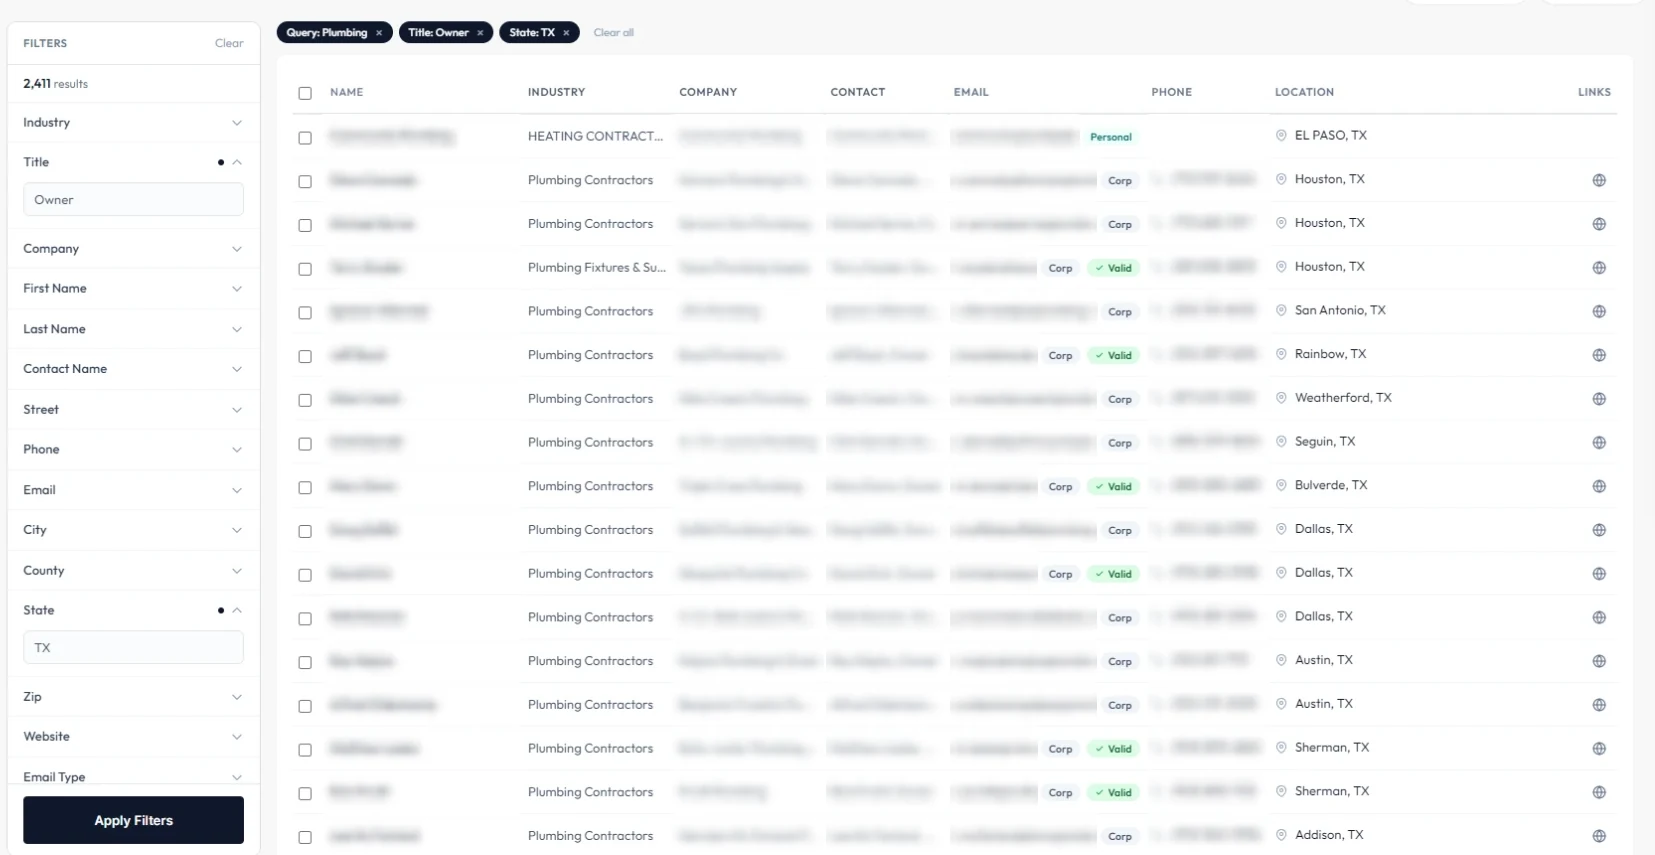1655x855 pixels.
Task: Click Valid badge in the Rainbow, TX row
Action: click(1113, 355)
